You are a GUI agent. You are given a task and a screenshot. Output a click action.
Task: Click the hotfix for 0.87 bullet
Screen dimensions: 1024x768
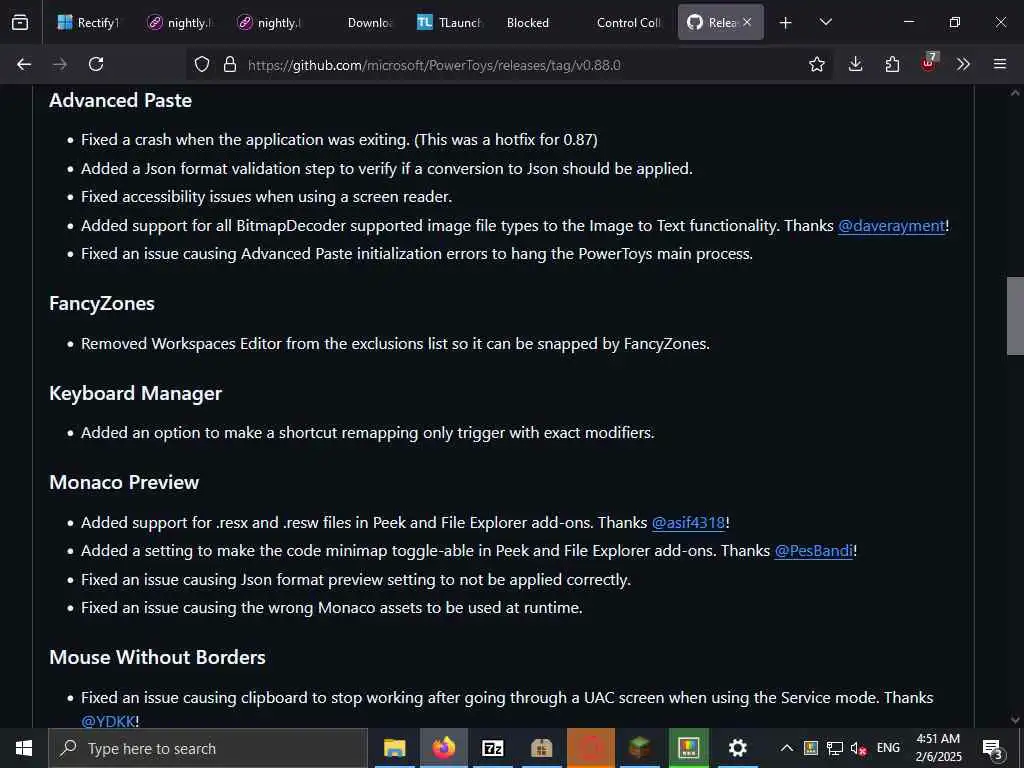click(339, 140)
